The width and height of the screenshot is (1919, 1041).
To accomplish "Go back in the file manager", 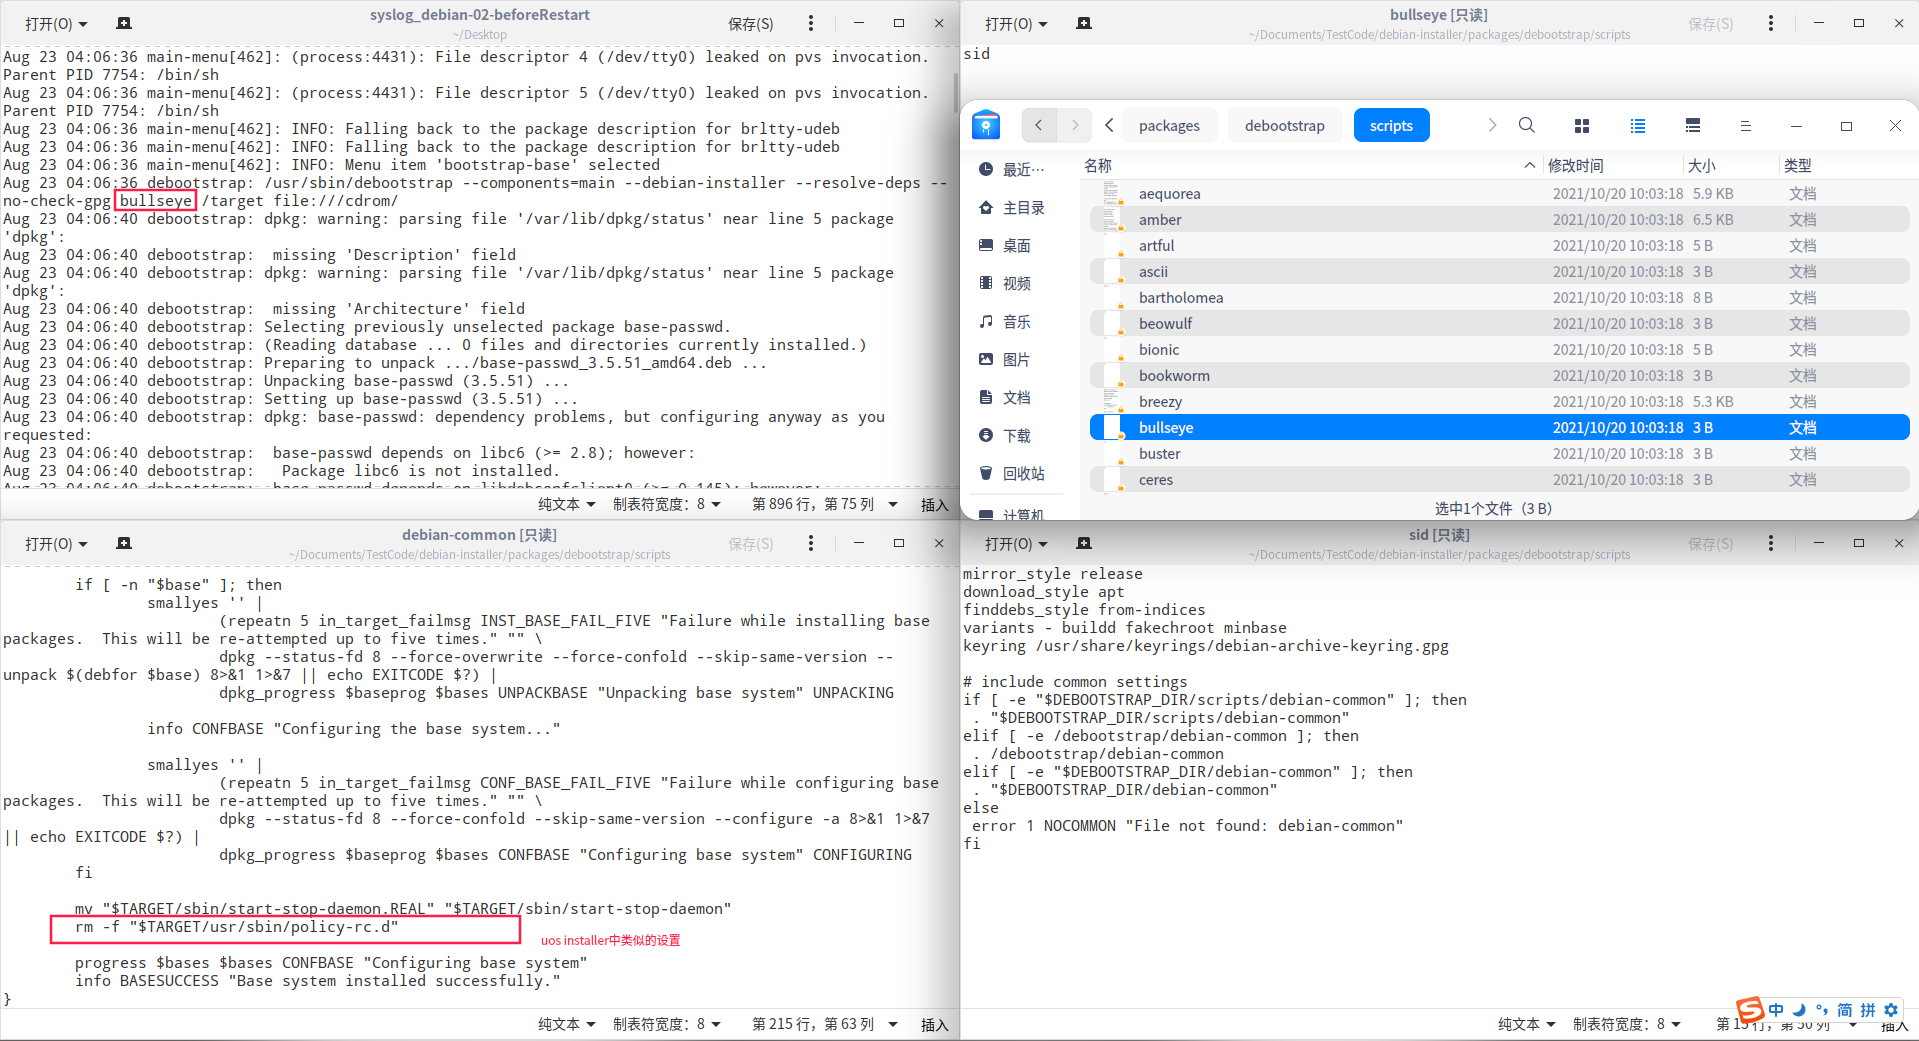I will pyautogui.click(x=1039, y=125).
